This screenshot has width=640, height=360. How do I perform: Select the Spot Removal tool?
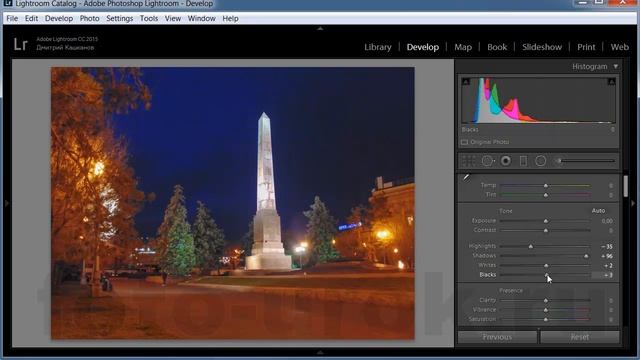click(x=487, y=161)
